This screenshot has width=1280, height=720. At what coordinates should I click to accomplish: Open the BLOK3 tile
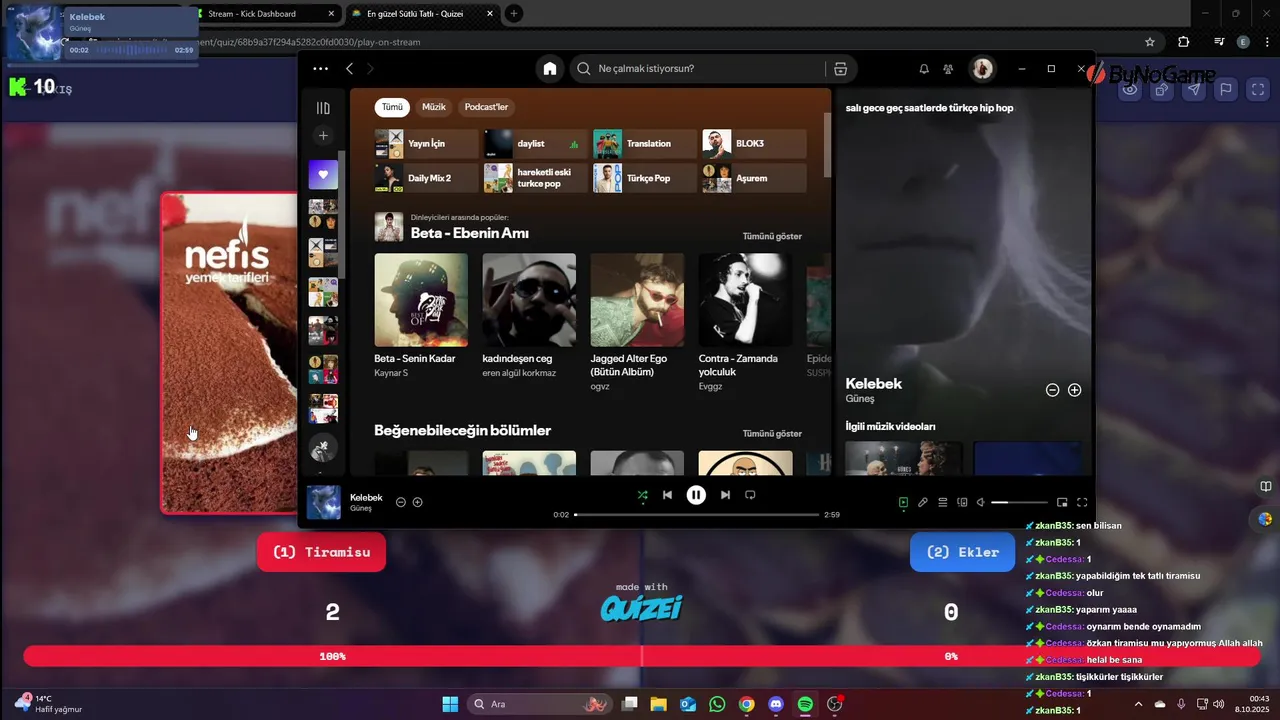(x=753, y=144)
